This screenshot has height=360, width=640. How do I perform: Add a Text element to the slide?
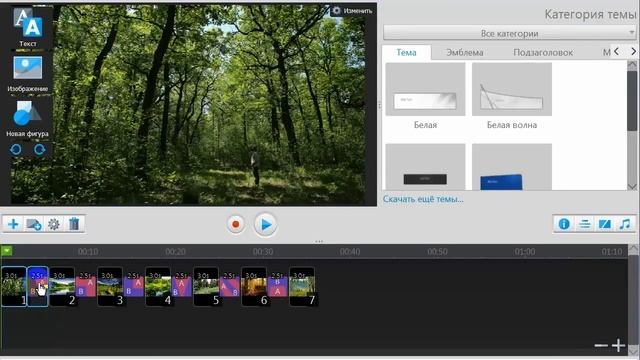[28, 27]
